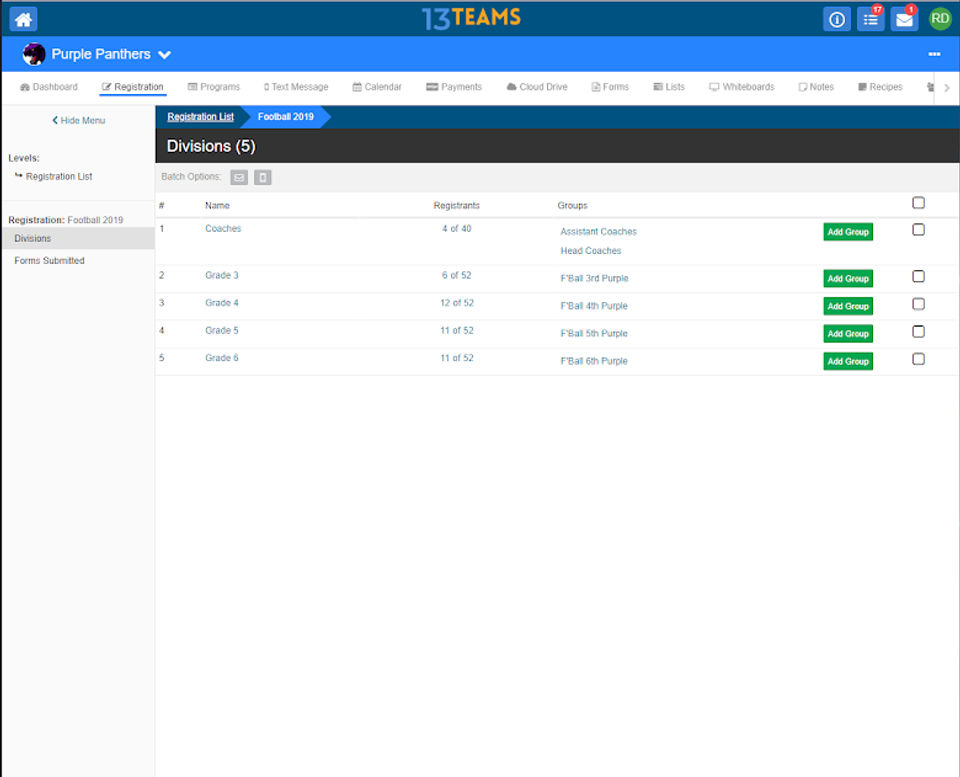Click Add Group for Grade 3
This screenshot has width=960, height=777.
click(x=848, y=279)
